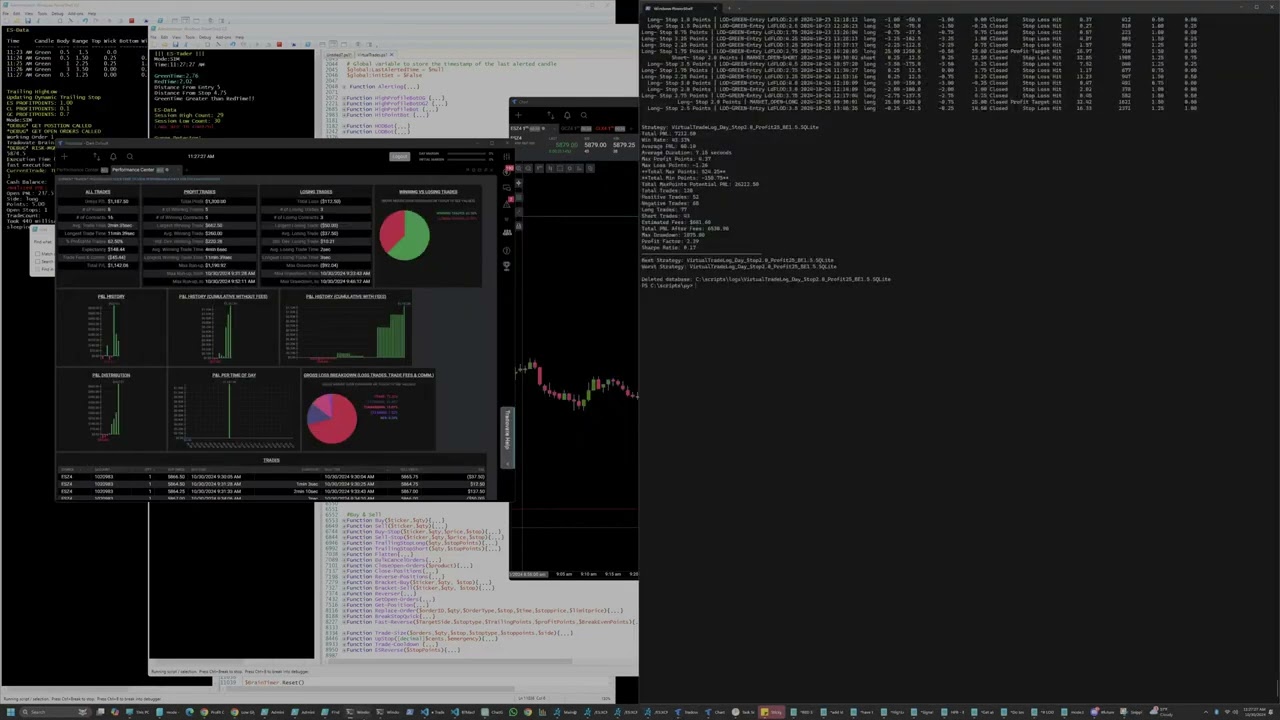Click the Tradovate sidebar icon with red badge
1280x720 pixels.
pos(507,172)
